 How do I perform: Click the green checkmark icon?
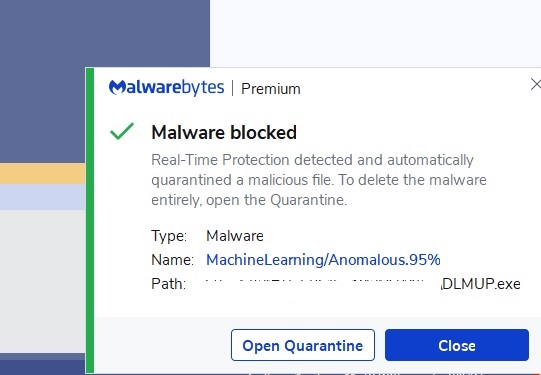click(x=122, y=131)
